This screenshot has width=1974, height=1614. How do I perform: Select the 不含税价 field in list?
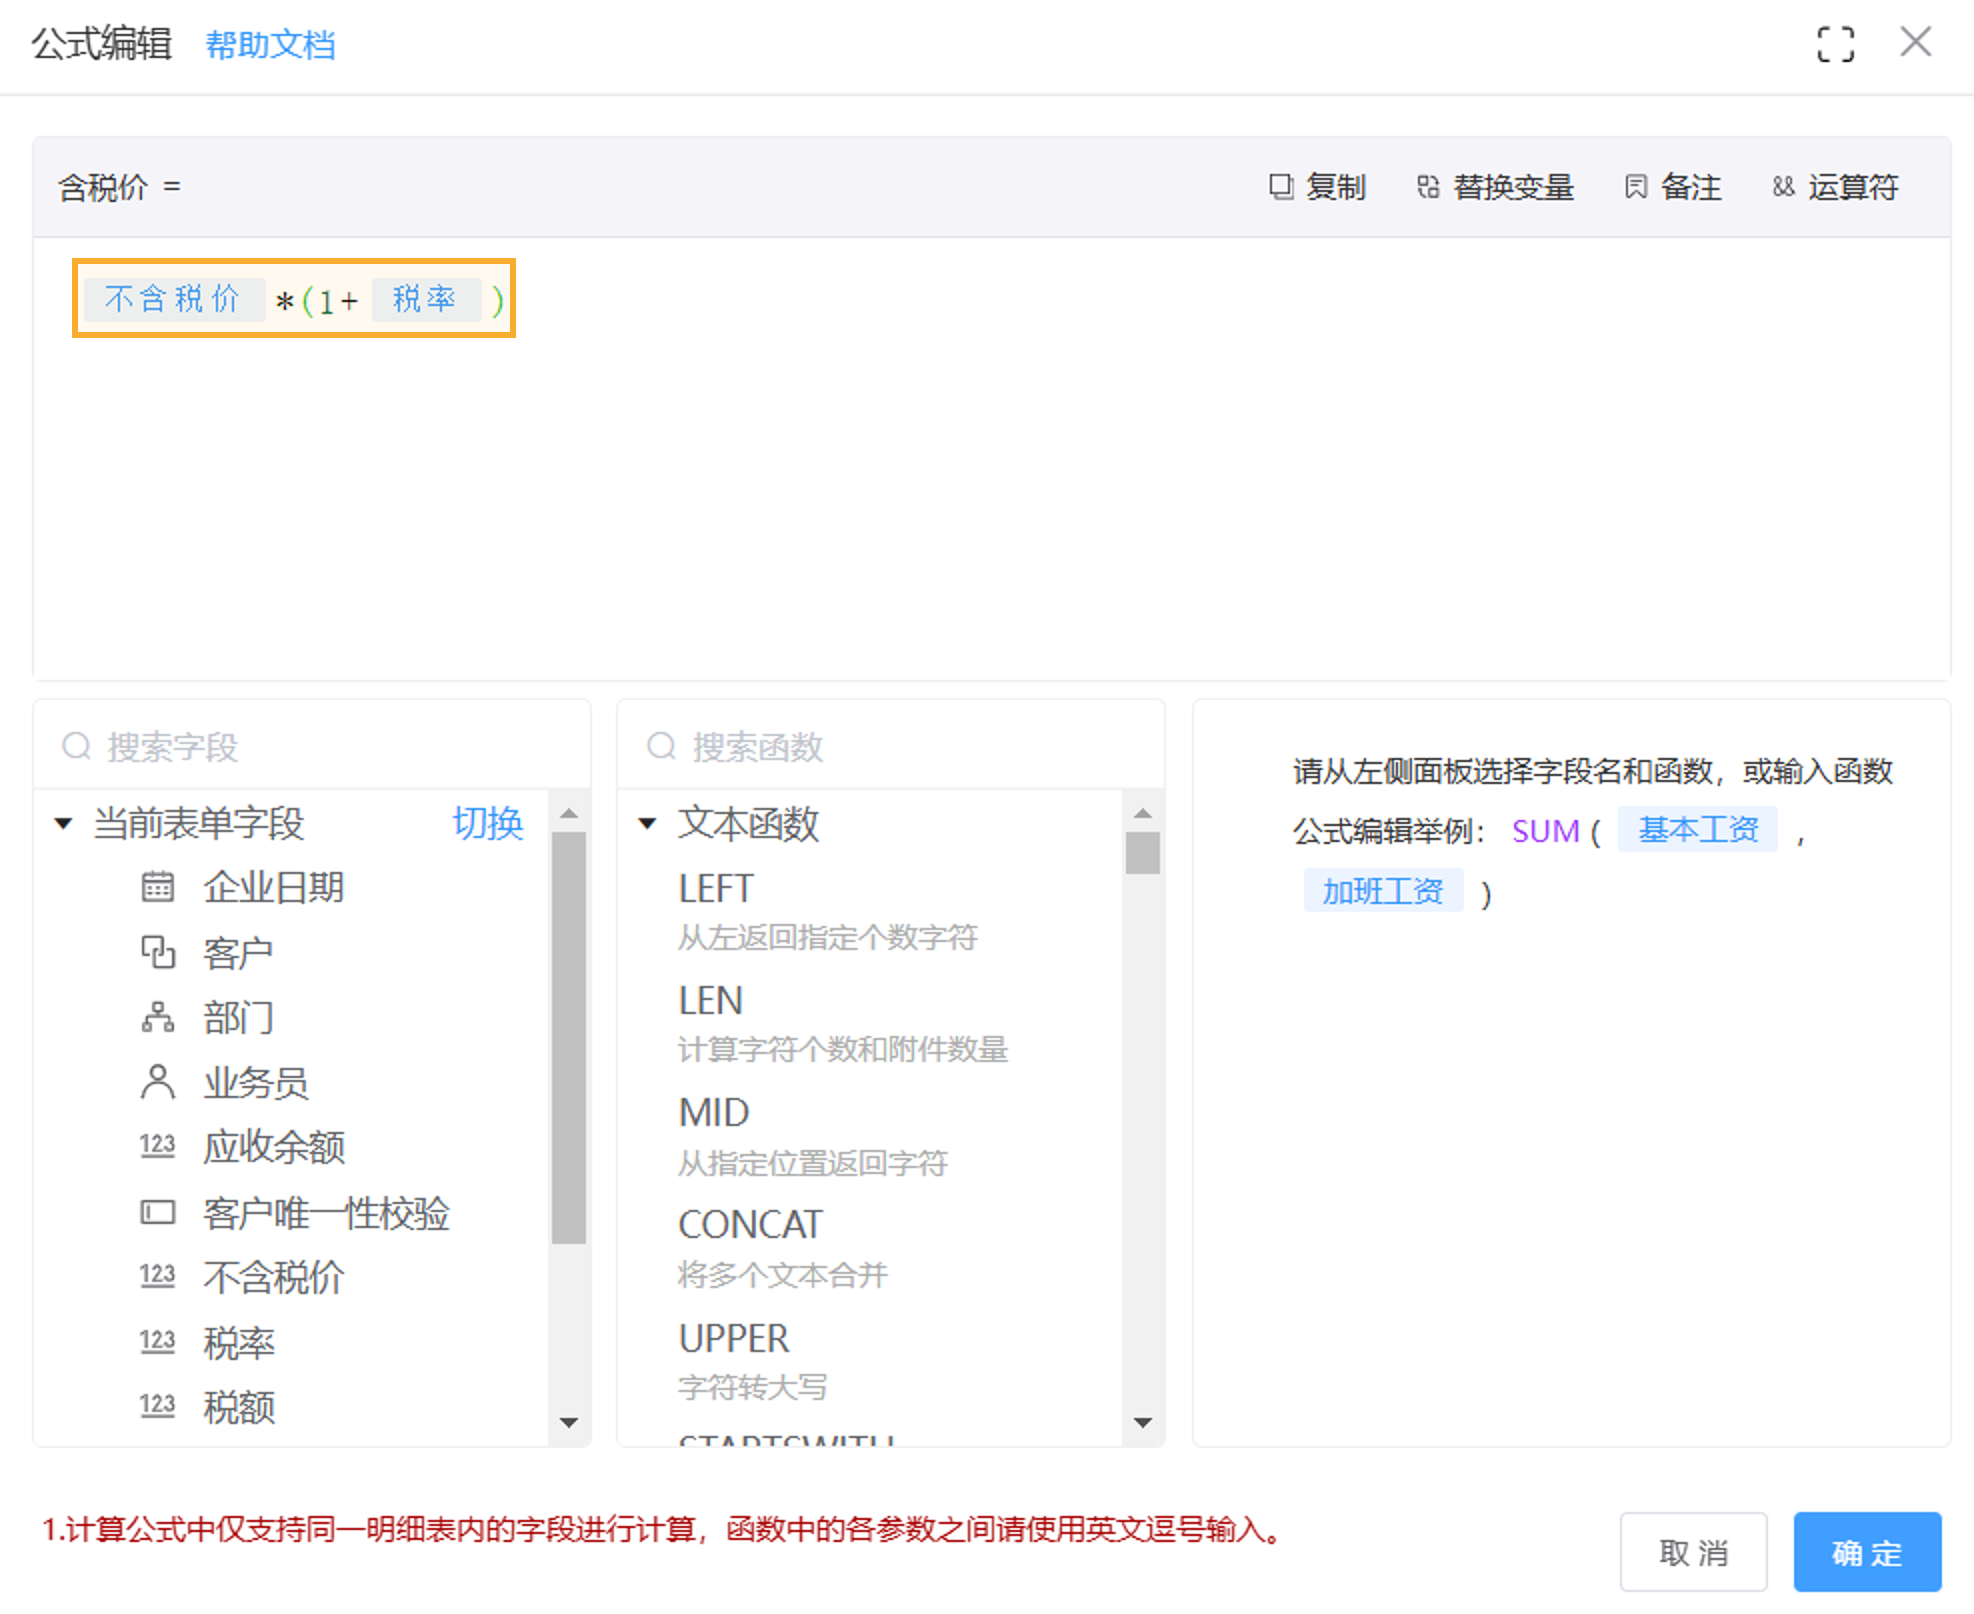click(273, 1277)
